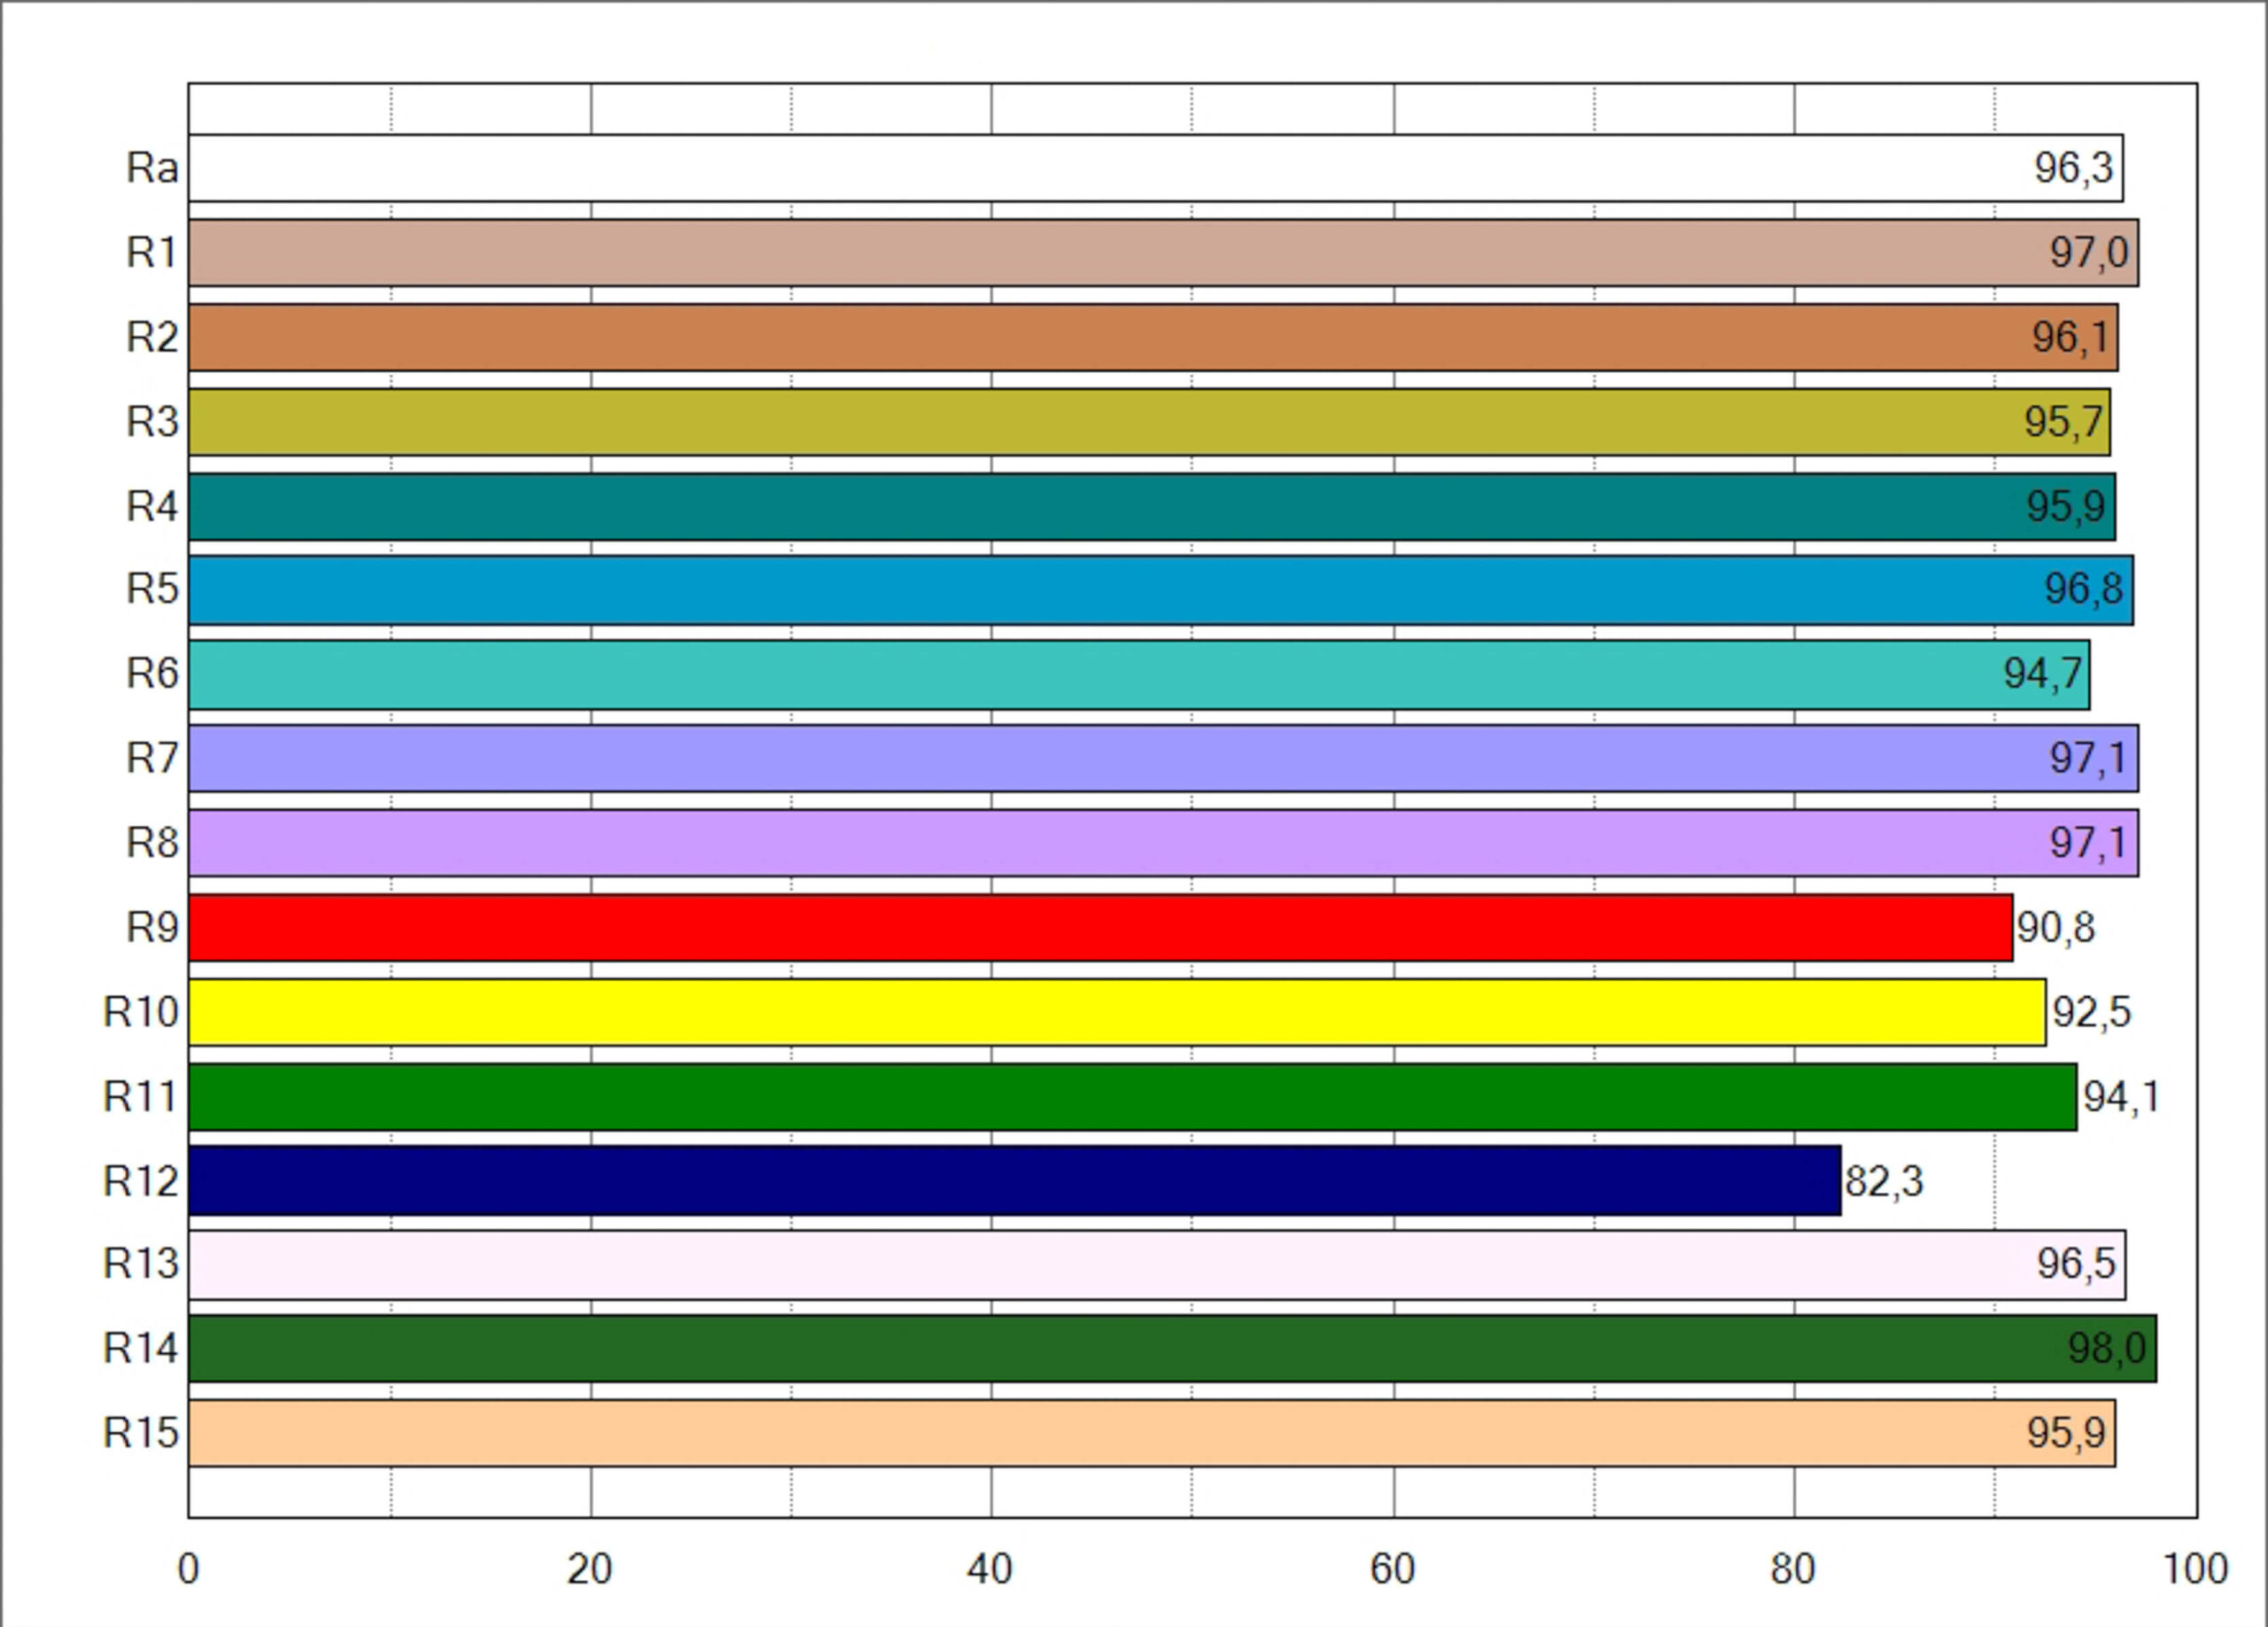Click the R12 navy blue bar
2268x1627 pixels.
coord(1015,1181)
